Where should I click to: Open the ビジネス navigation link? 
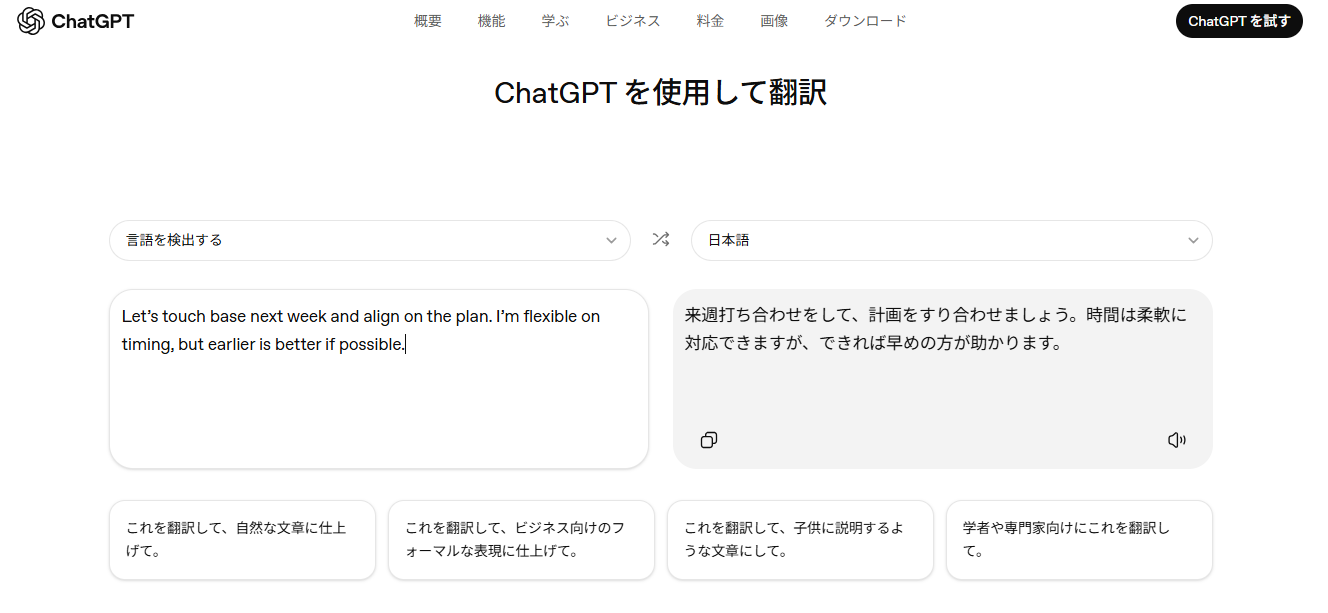[632, 21]
